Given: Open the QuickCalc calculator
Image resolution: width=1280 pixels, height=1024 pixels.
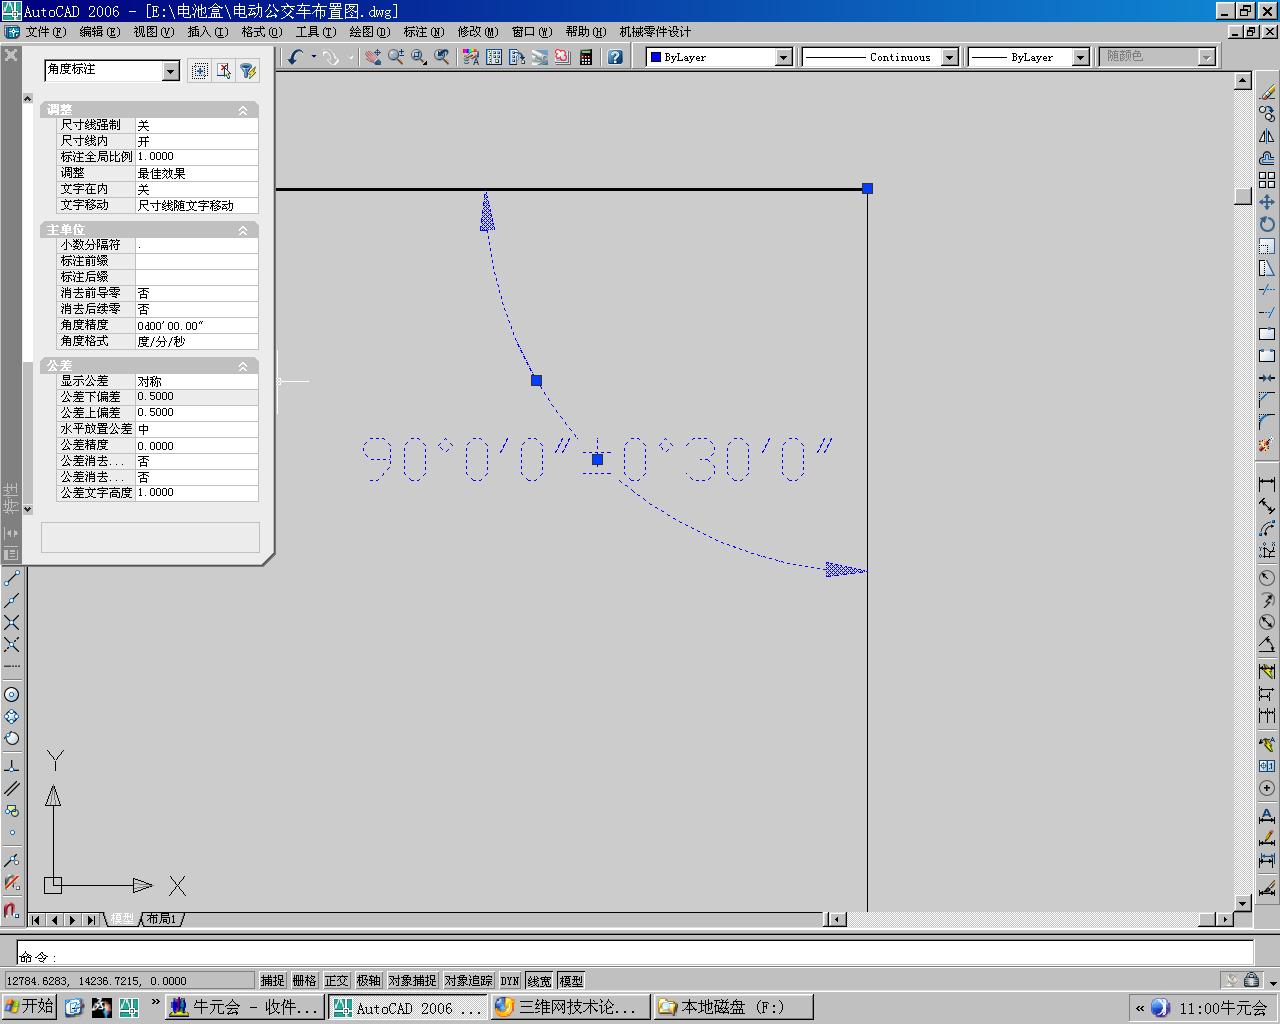Looking at the screenshot, I should pos(586,57).
